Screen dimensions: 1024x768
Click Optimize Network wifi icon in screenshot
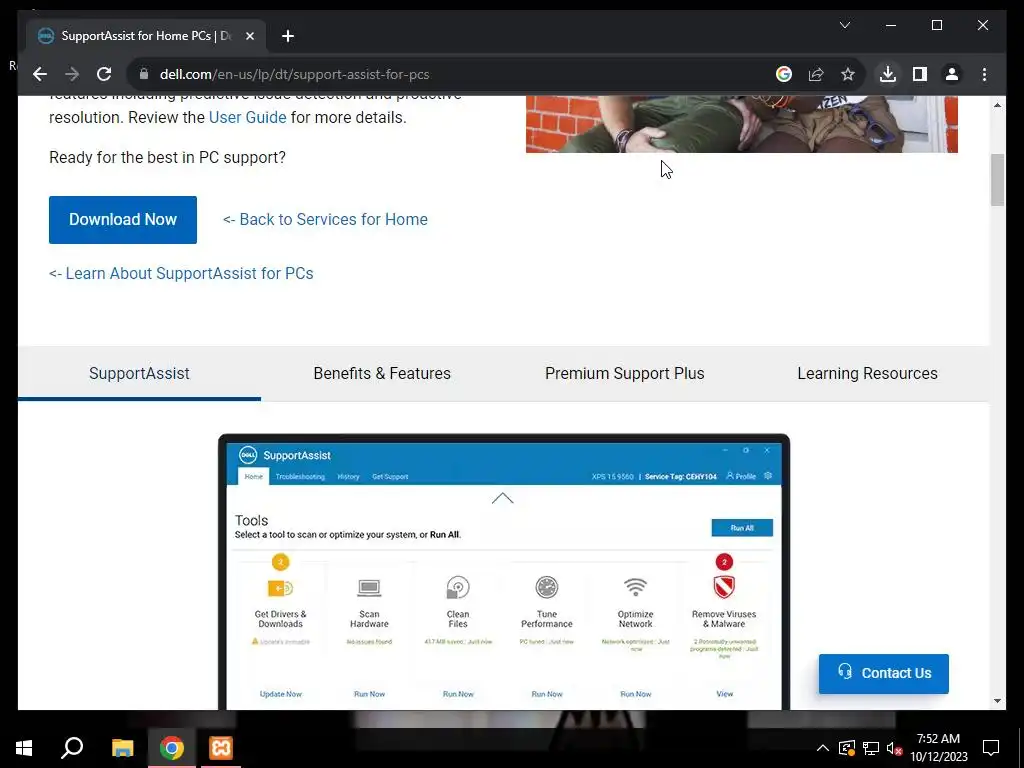(635, 587)
